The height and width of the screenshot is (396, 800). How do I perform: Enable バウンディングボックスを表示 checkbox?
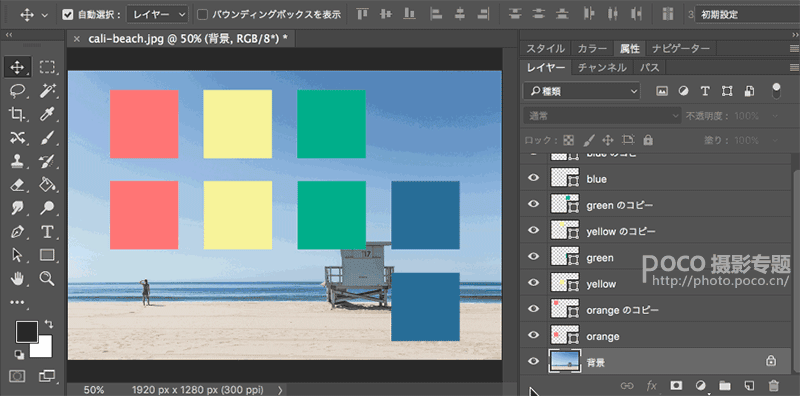(203, 14)
